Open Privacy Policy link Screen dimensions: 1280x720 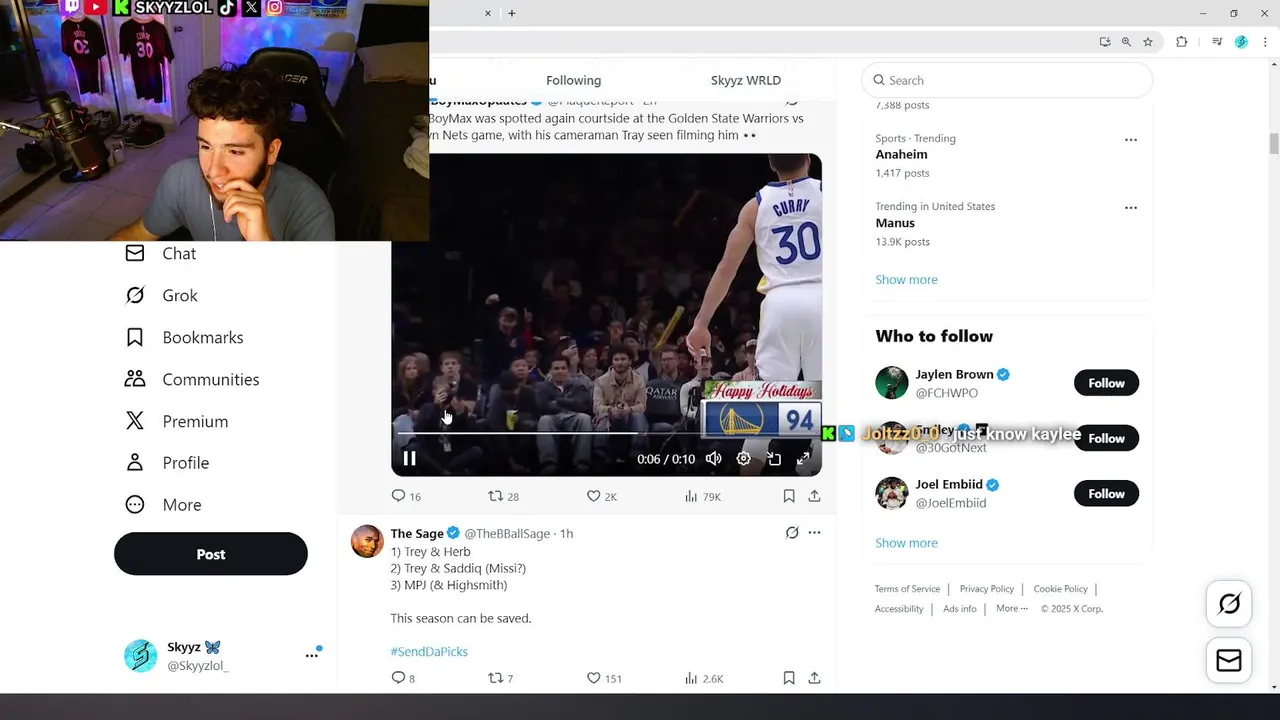(x=987, y=589)
